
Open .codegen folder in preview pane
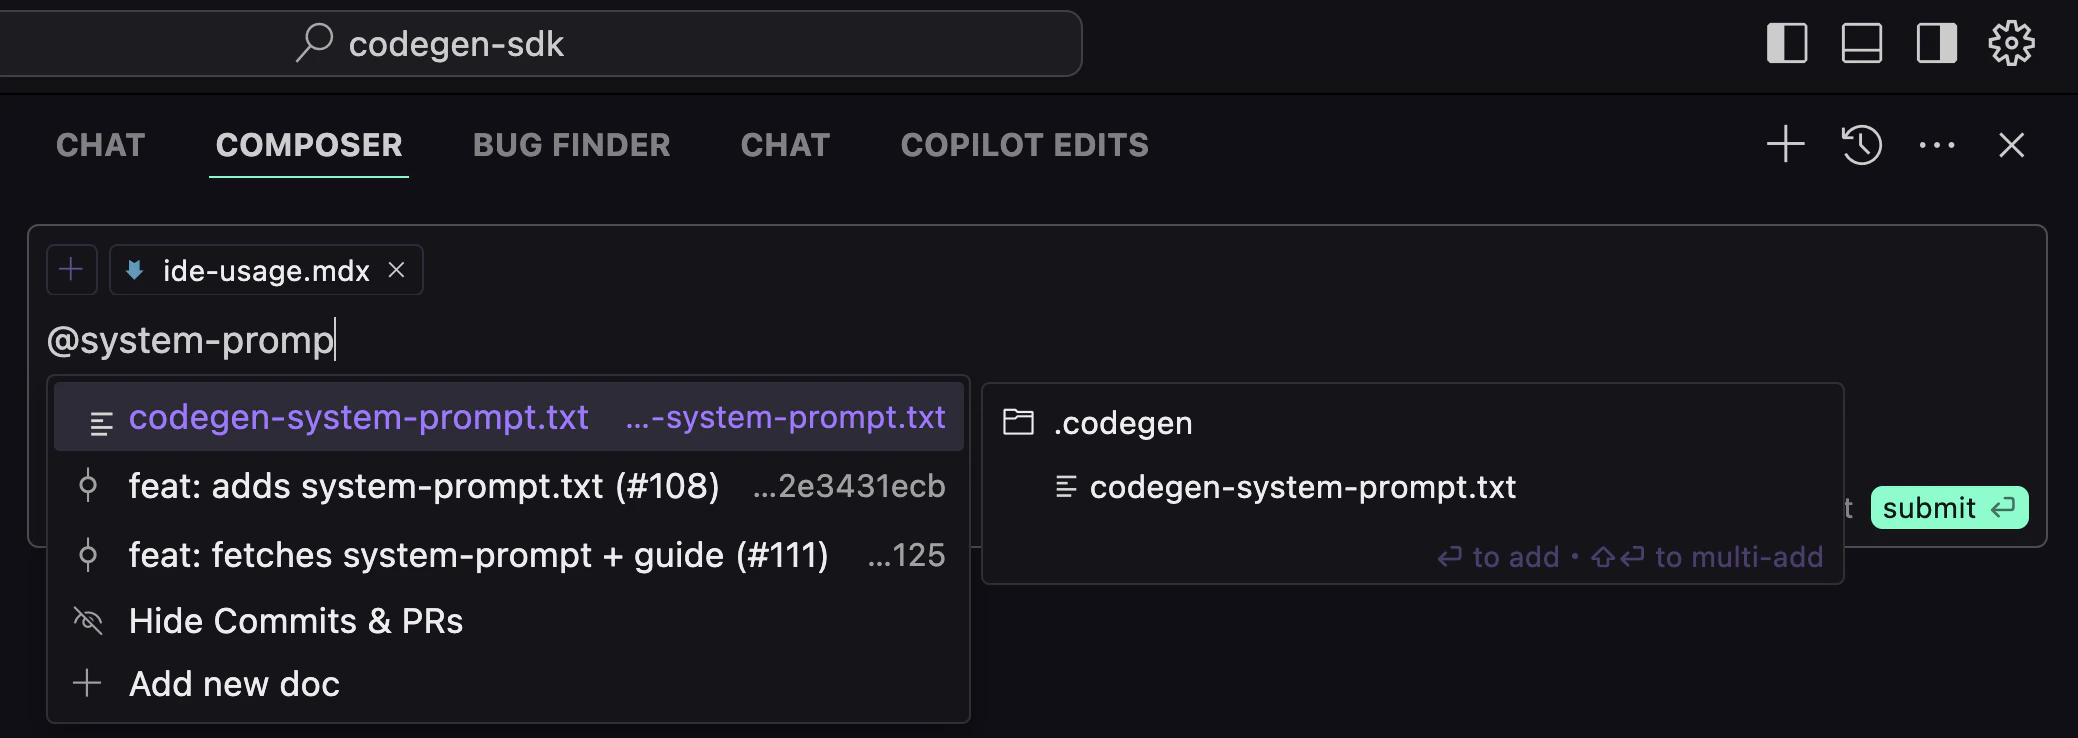pyautogui.click(x=1122, y=423)
